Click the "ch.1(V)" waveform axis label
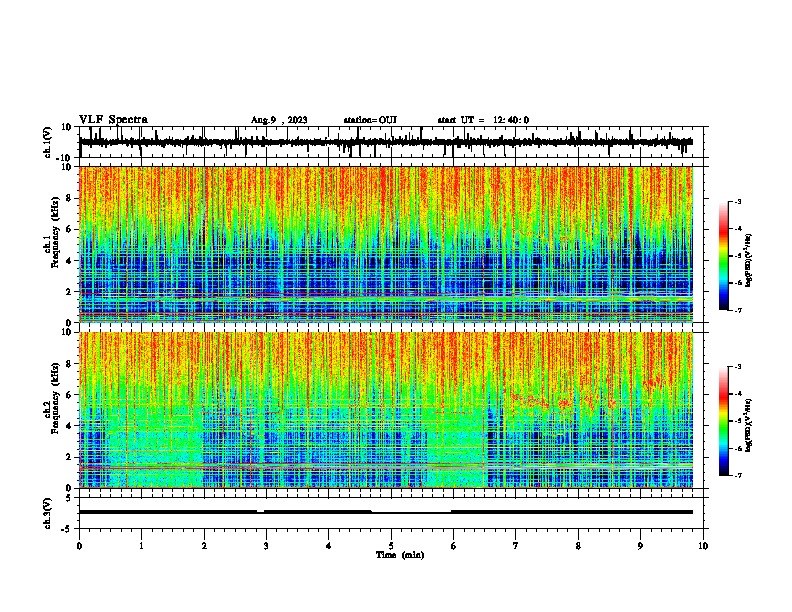This screenshot has width=792, height=612. [48, 142]
